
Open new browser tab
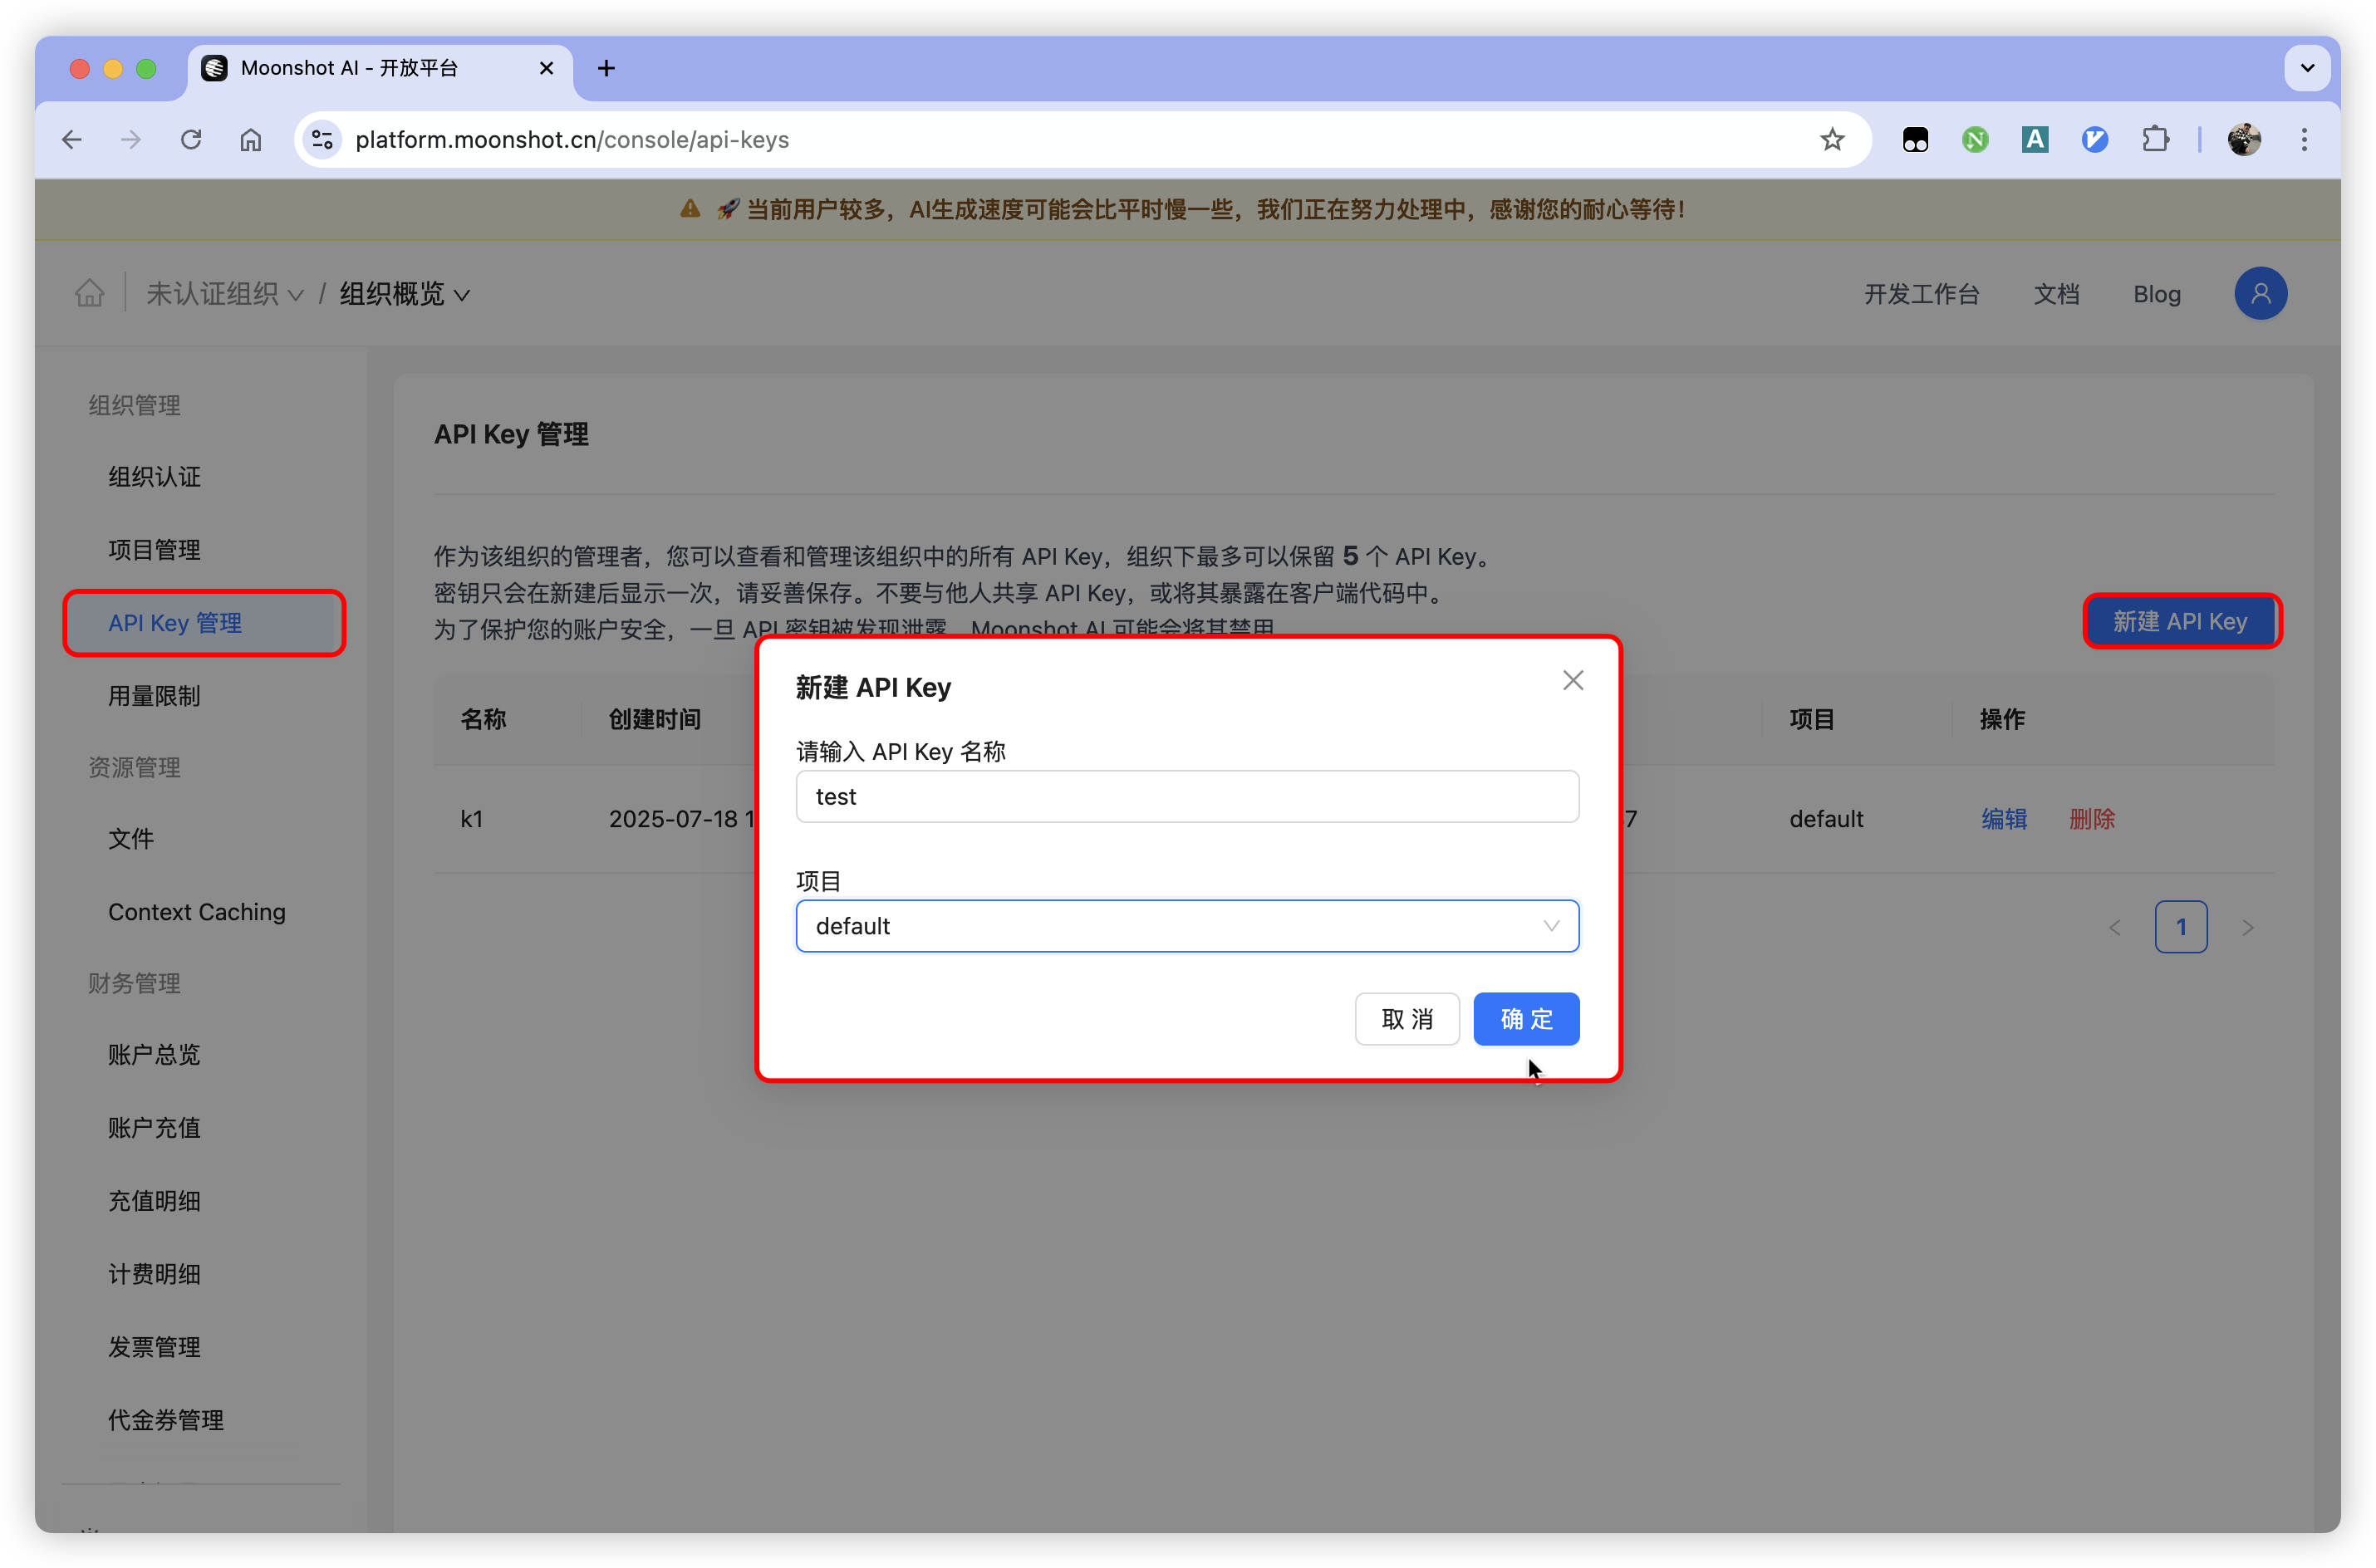[606, 68]
